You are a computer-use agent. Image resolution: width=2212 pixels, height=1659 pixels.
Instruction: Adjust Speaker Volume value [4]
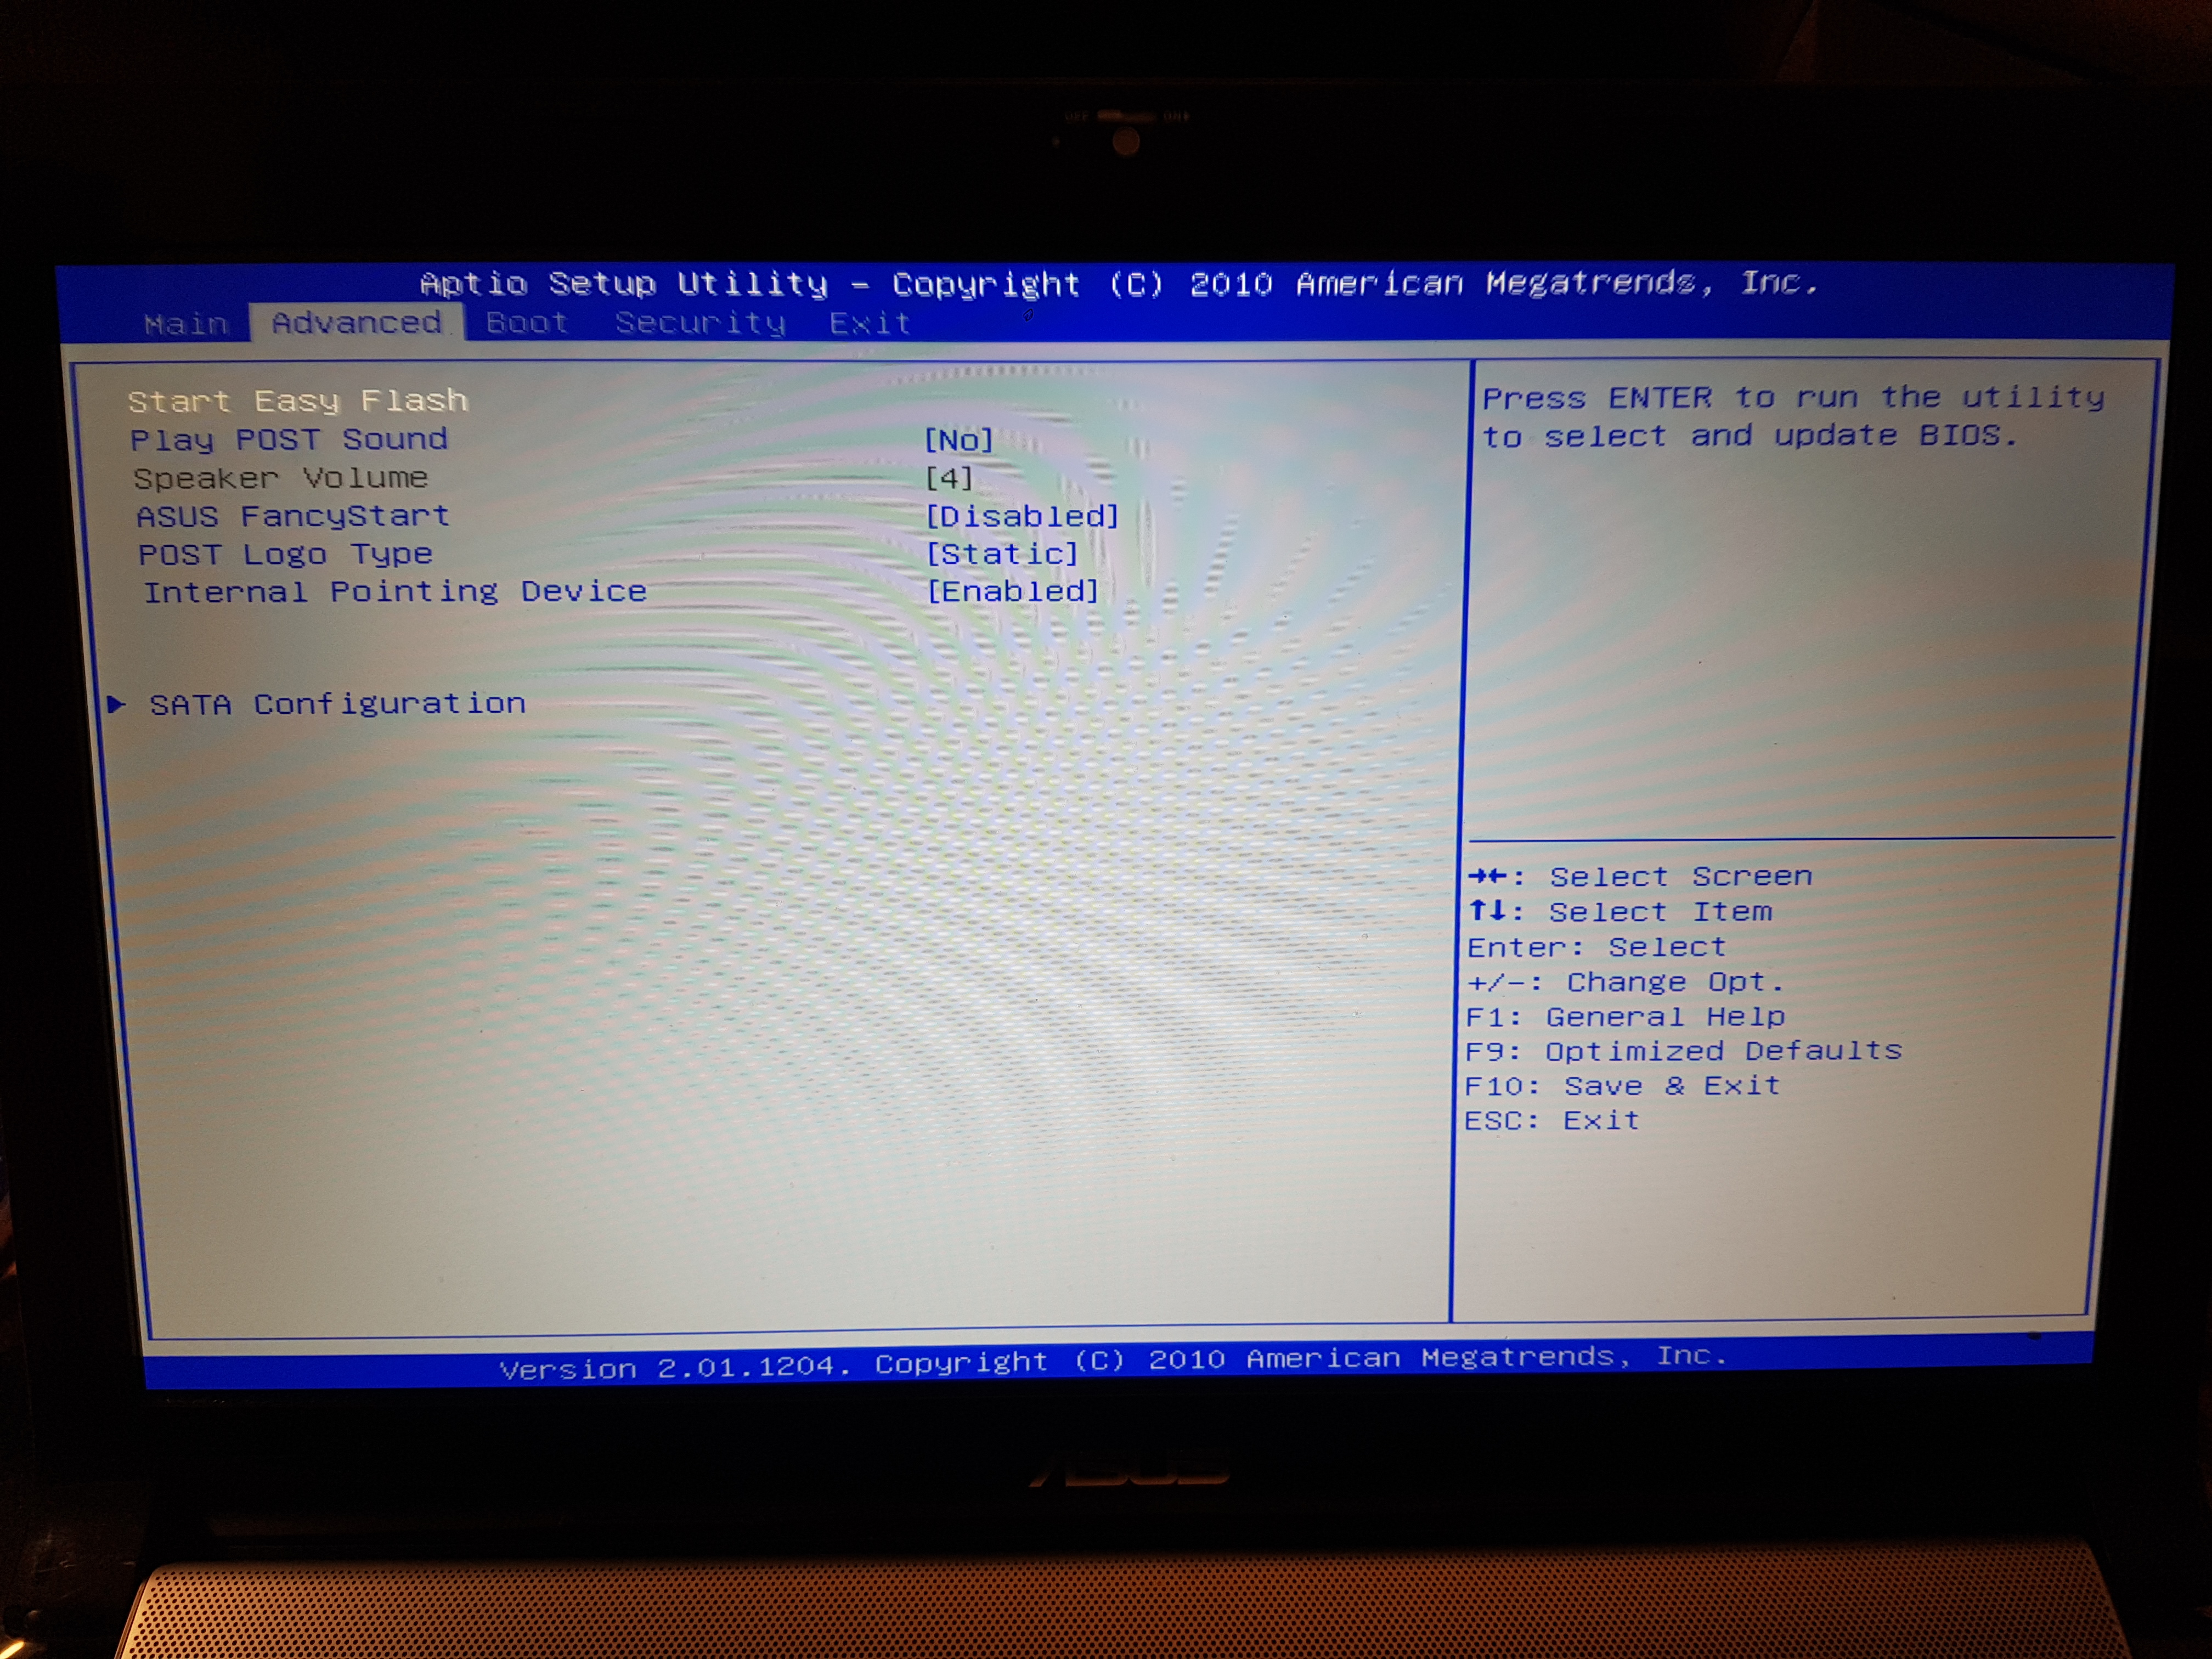tap(948, 478)
